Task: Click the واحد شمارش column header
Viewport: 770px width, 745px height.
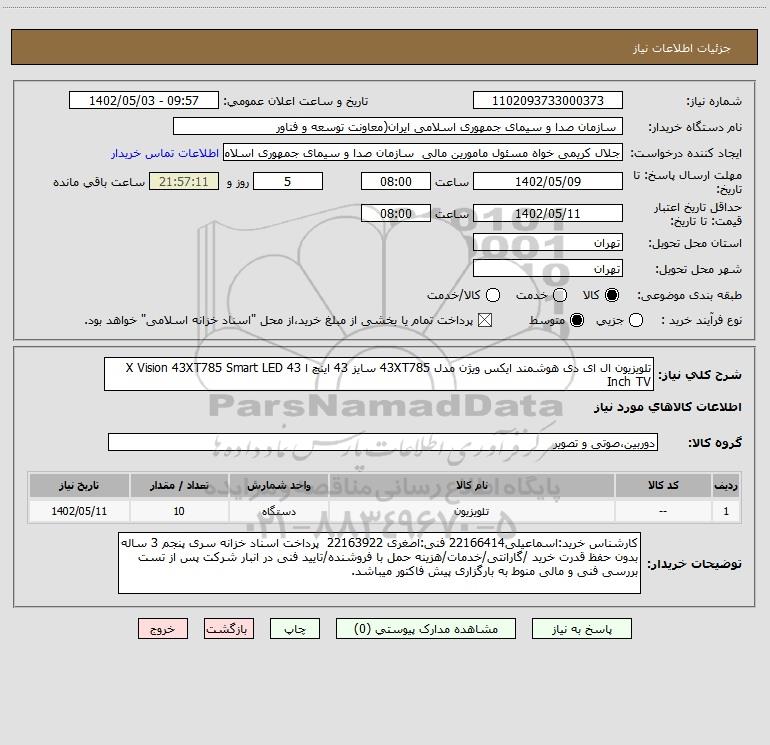Action: [279, 485]
